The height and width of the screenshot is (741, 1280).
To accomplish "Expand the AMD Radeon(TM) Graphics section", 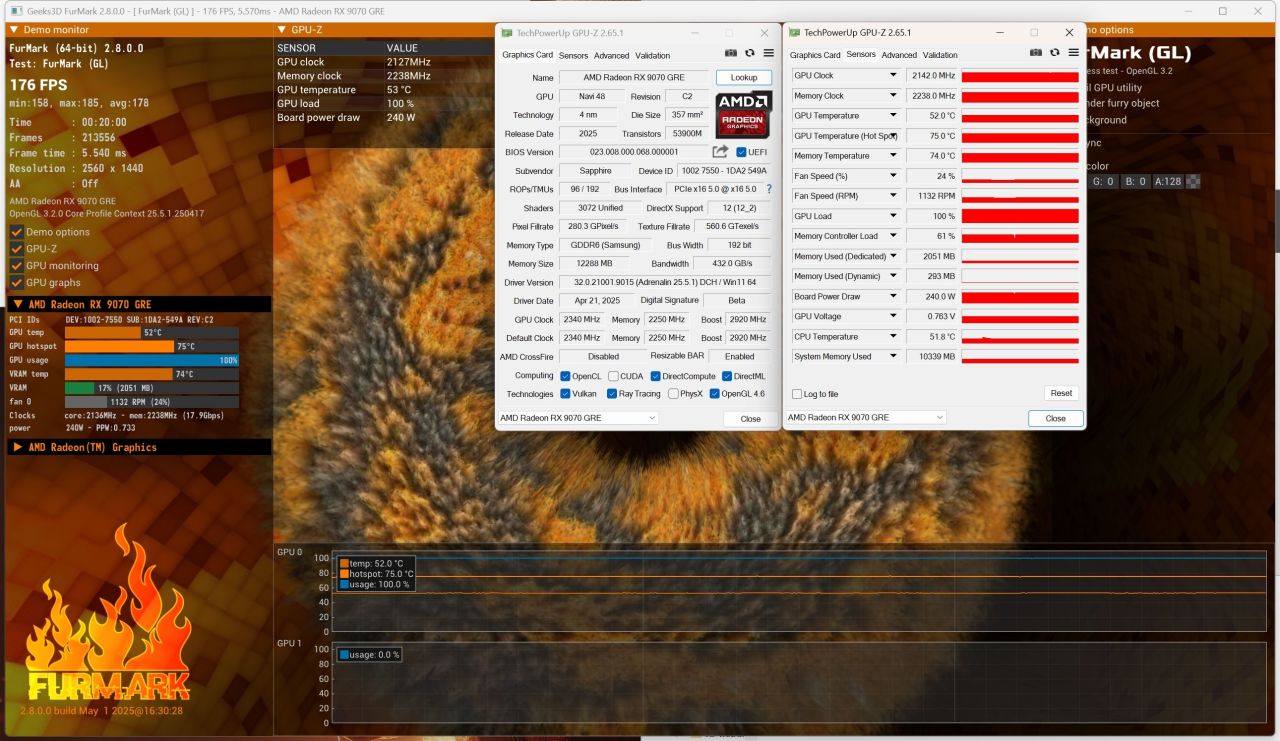I will [17, 447].
